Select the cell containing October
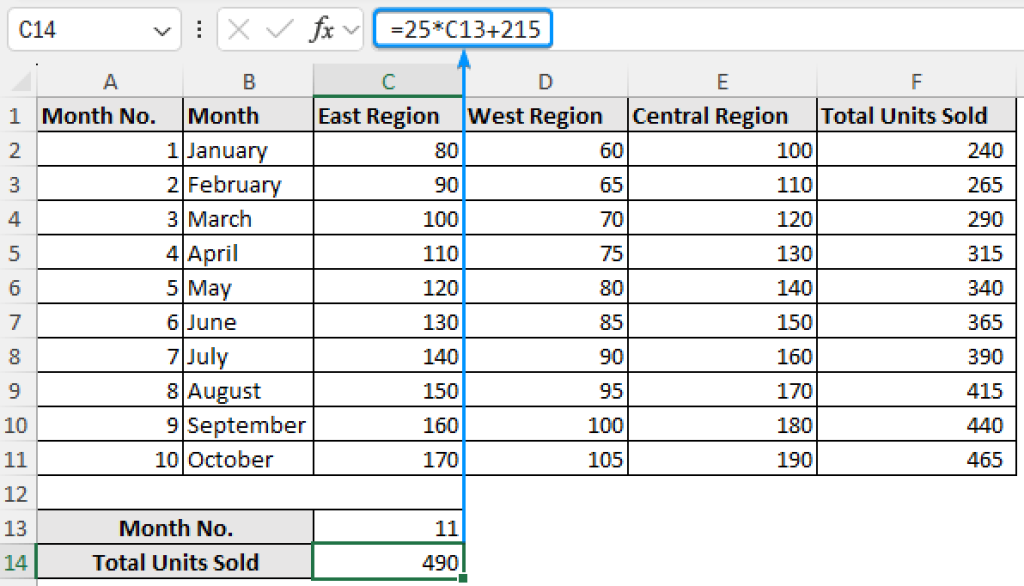1024x586 pixels. pyautogui.click(x=248, y=459)
